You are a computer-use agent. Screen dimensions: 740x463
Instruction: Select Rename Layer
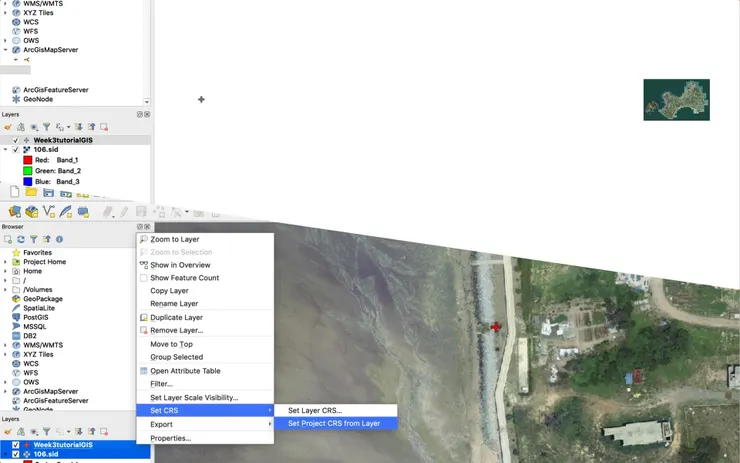pos(205,303)
